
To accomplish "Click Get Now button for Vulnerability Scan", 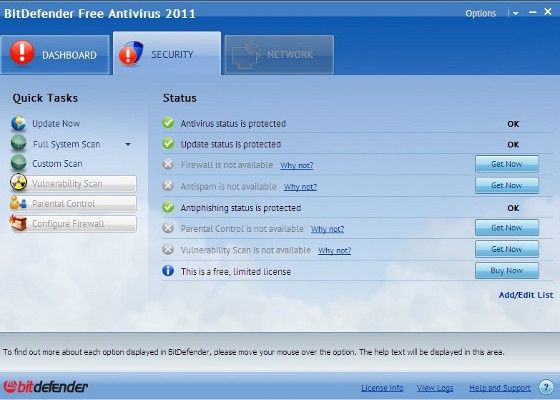I will pyautogui.click(x=507, y=249).
